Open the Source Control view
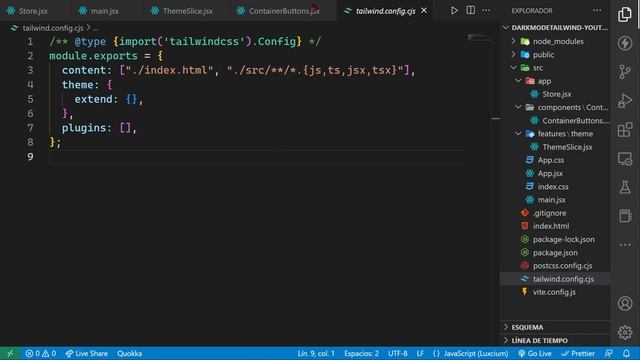Image resolution: width=640 pixels, height=360 pixels. click(624, 72)
